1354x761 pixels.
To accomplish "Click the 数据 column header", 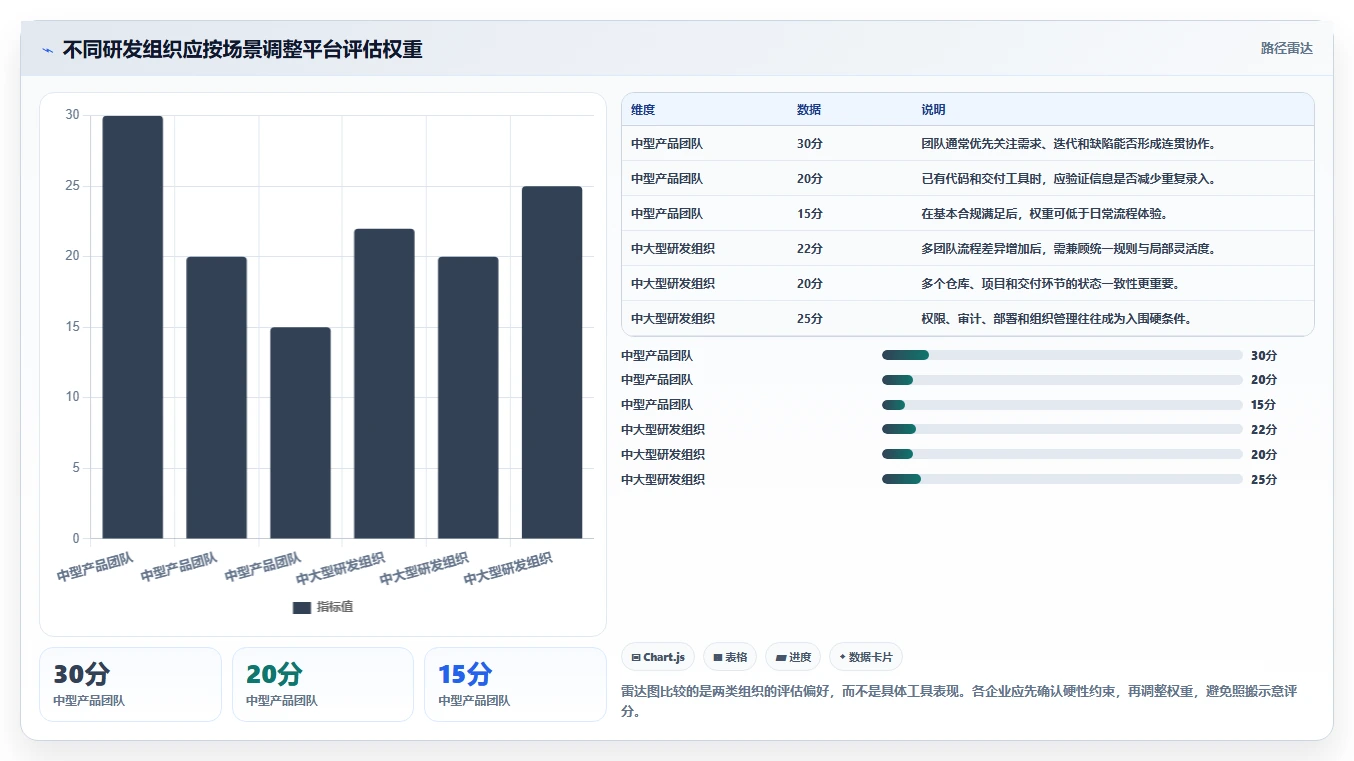I will (x=809, y=110).
